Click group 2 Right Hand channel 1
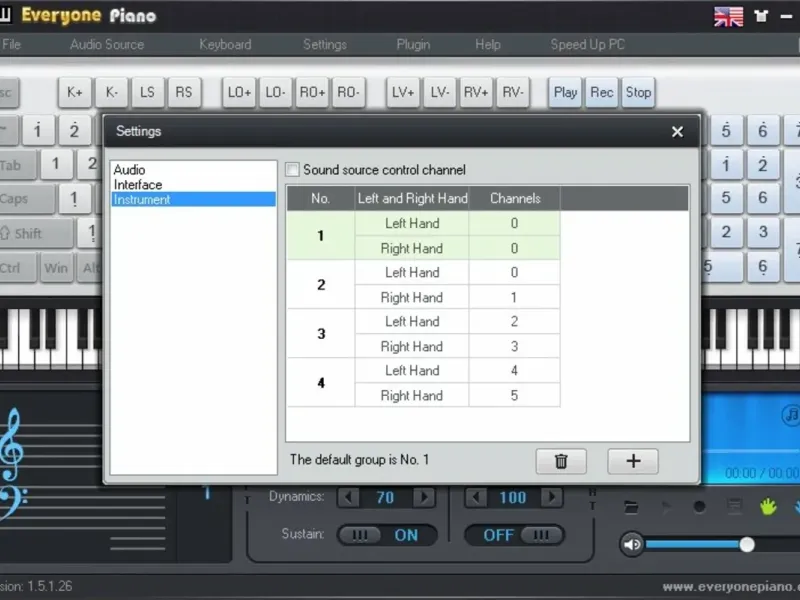Viewport: 800px width, 600px height. click(x=514, y=297)
